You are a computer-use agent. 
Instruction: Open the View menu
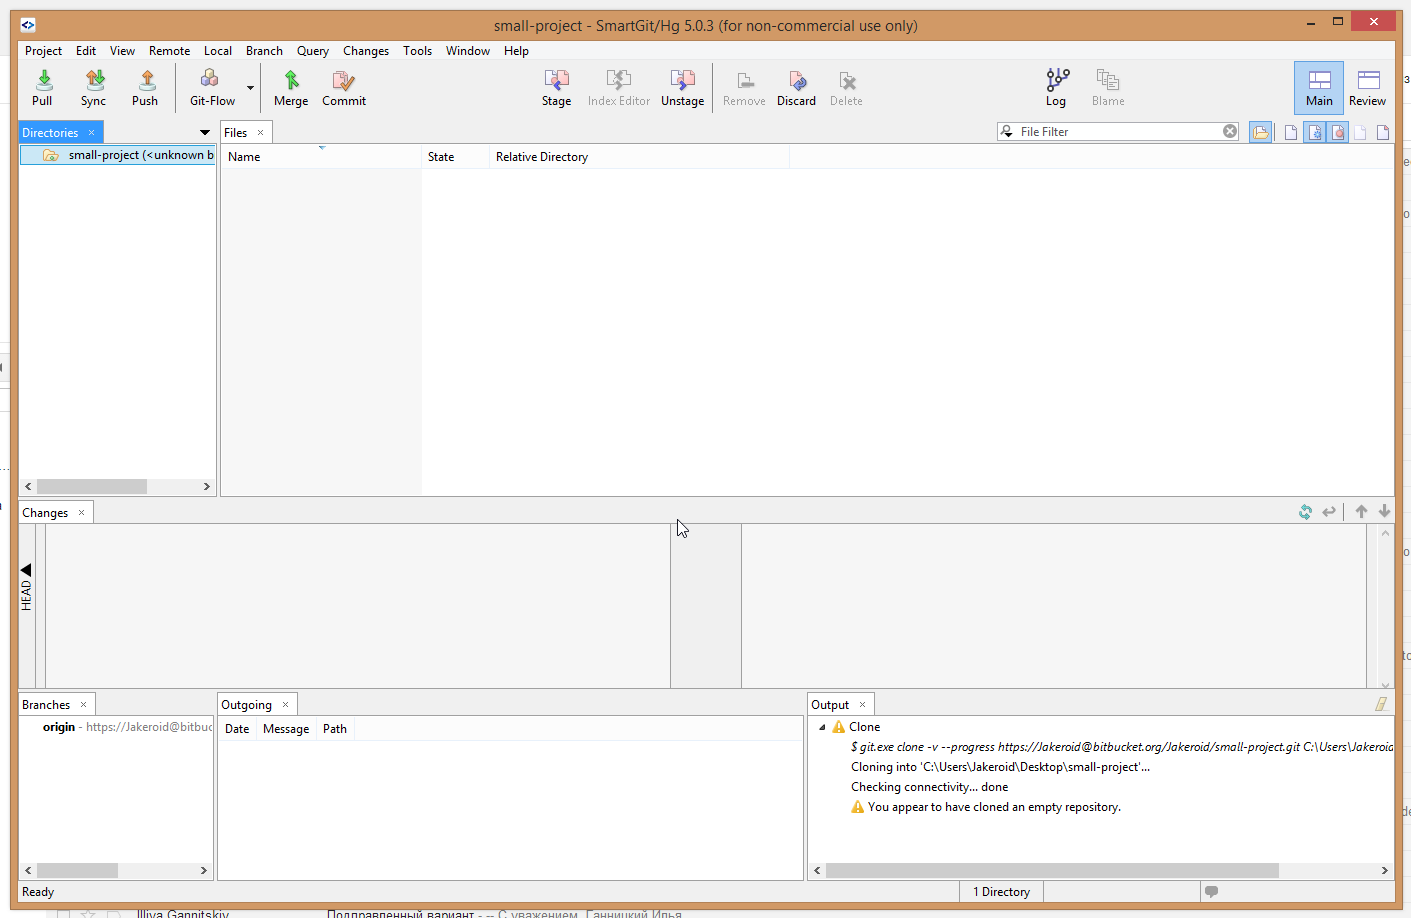[x=122, y=51]
